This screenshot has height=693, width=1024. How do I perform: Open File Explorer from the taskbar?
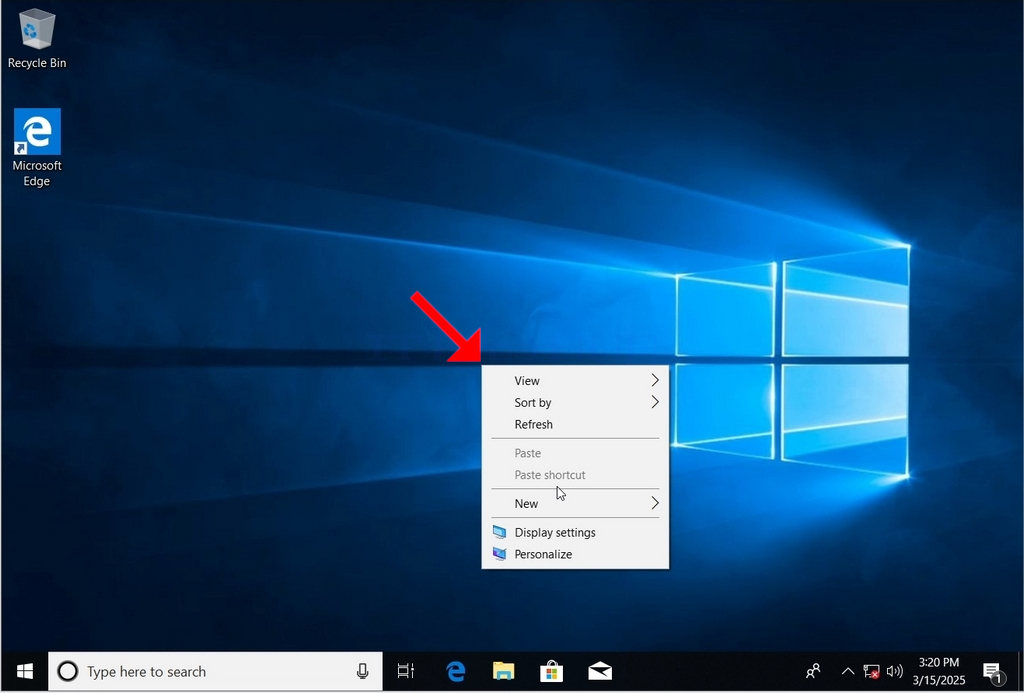pyautogui.click(x=504, y=671)
